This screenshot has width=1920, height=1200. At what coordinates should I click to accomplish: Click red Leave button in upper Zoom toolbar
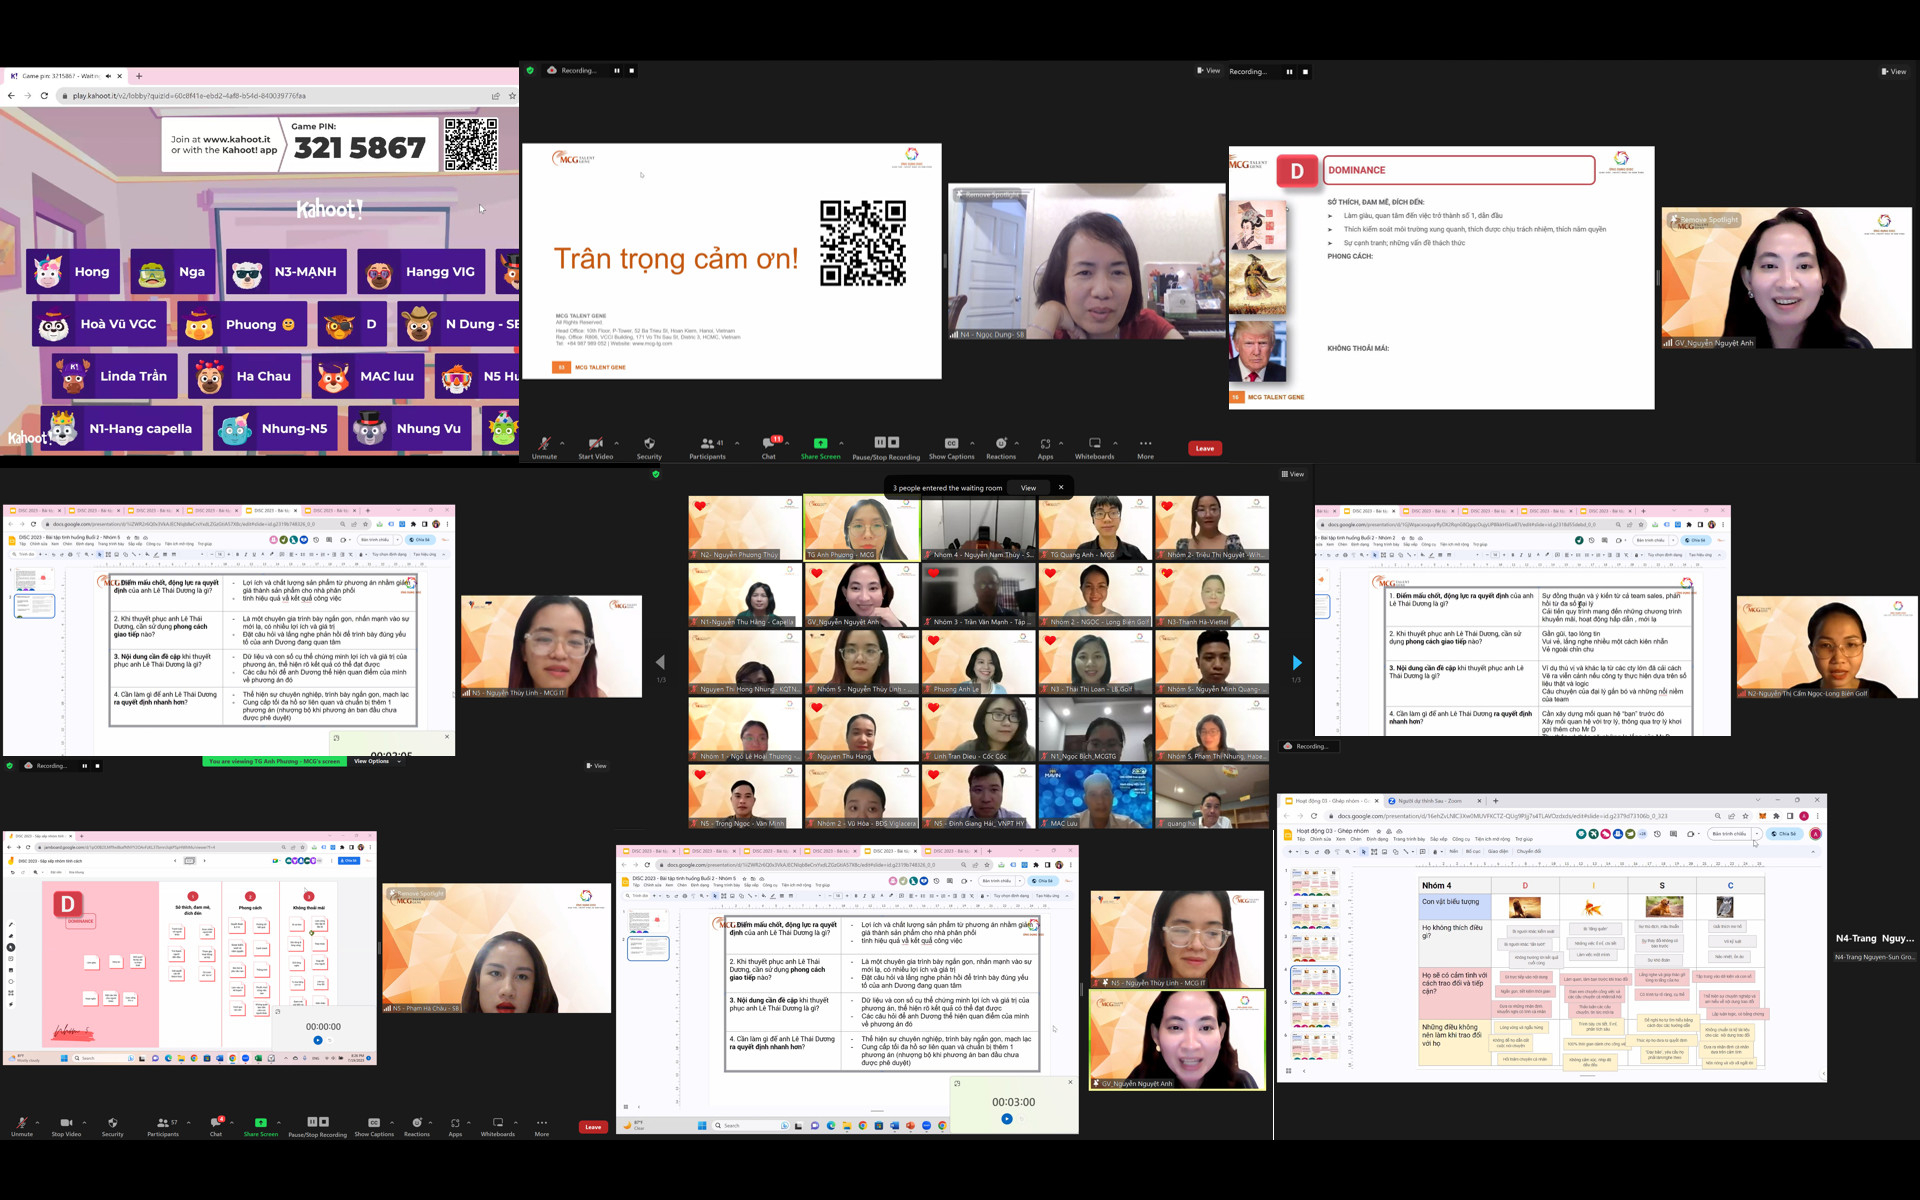[1205, 448]
